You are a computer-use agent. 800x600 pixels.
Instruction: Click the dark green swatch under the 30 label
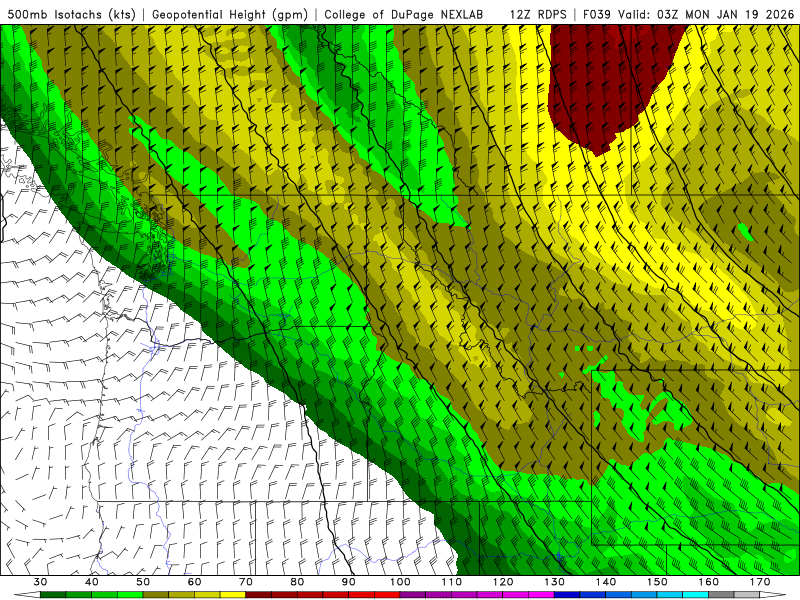pos(53,595)
